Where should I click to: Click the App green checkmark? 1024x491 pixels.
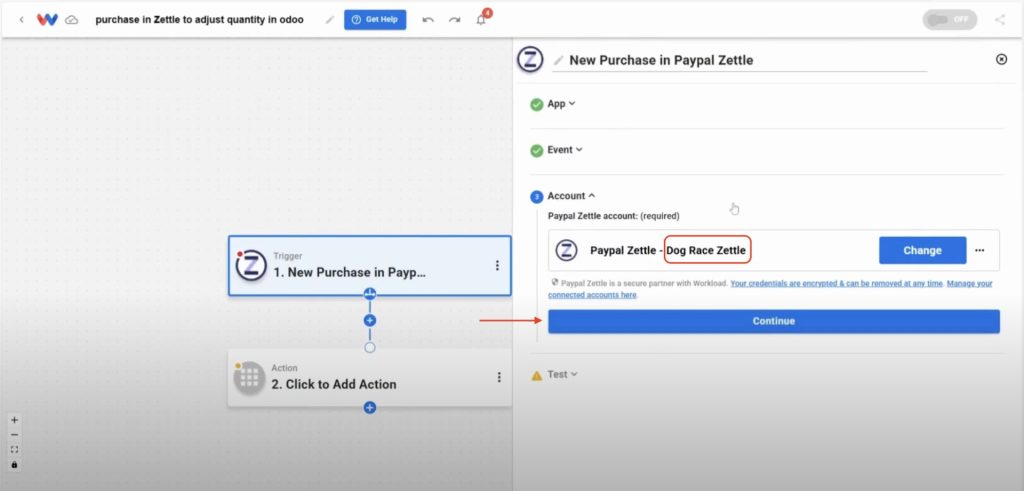point(537,104)
